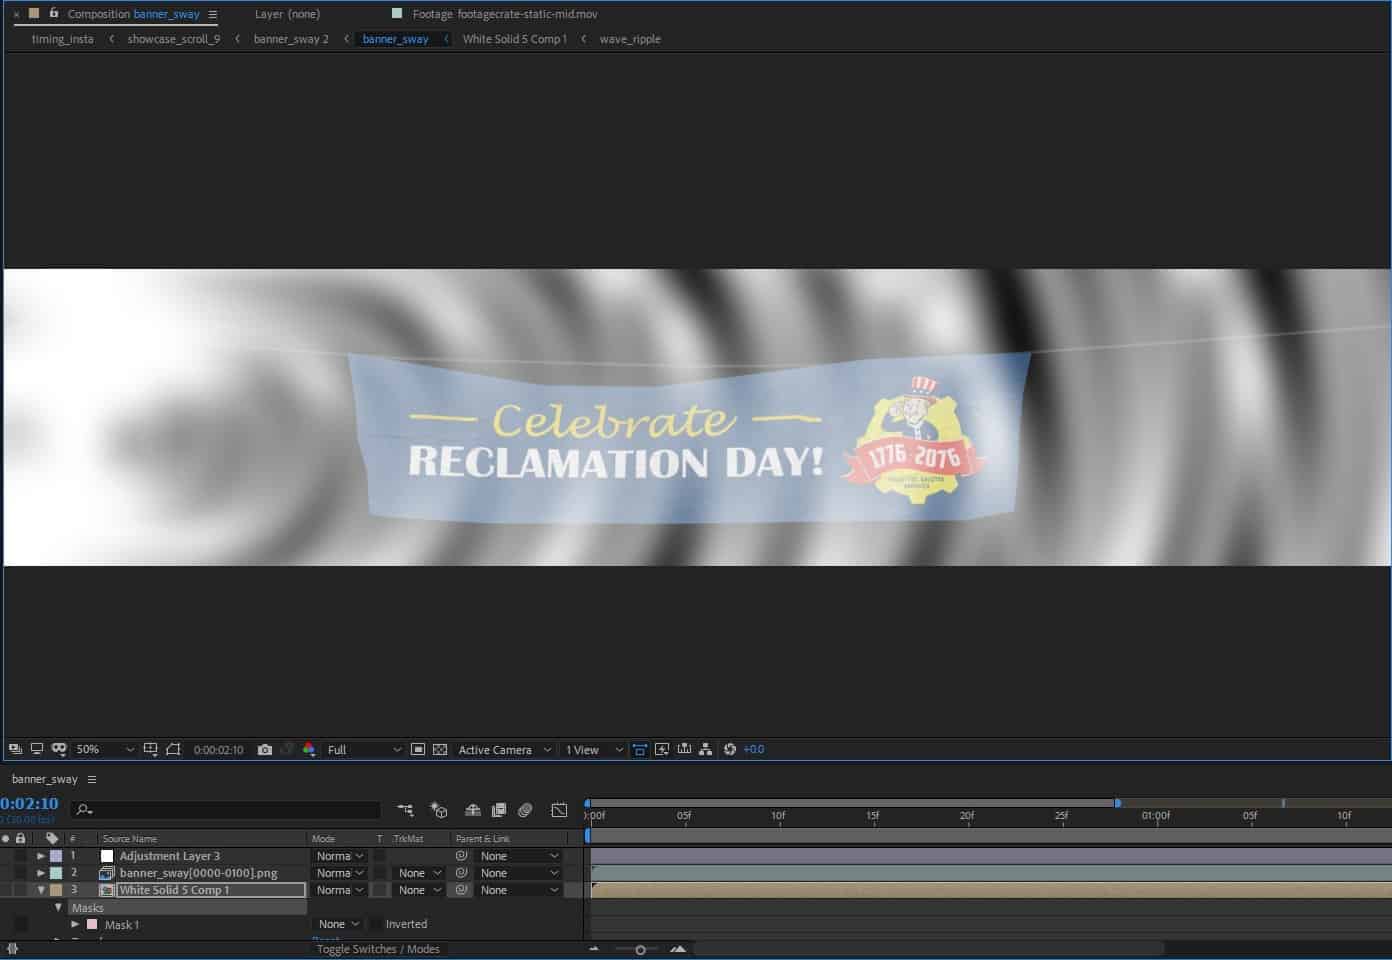
Task: Click the Draft 3D icon
Action: tap(438, 810)
